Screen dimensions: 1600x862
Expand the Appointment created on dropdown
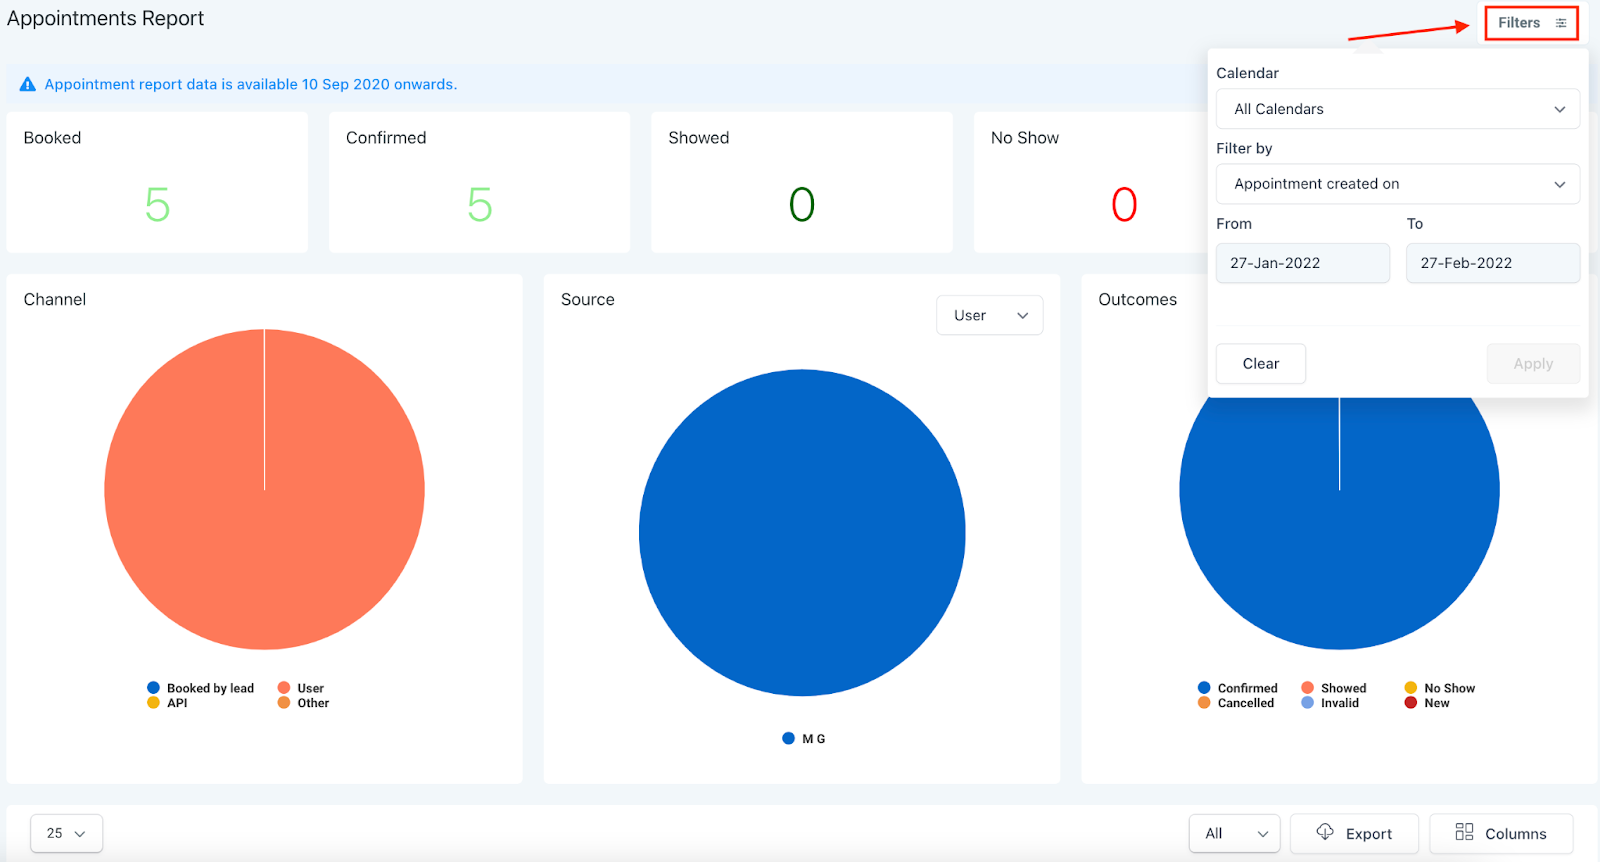[1397, 184]
